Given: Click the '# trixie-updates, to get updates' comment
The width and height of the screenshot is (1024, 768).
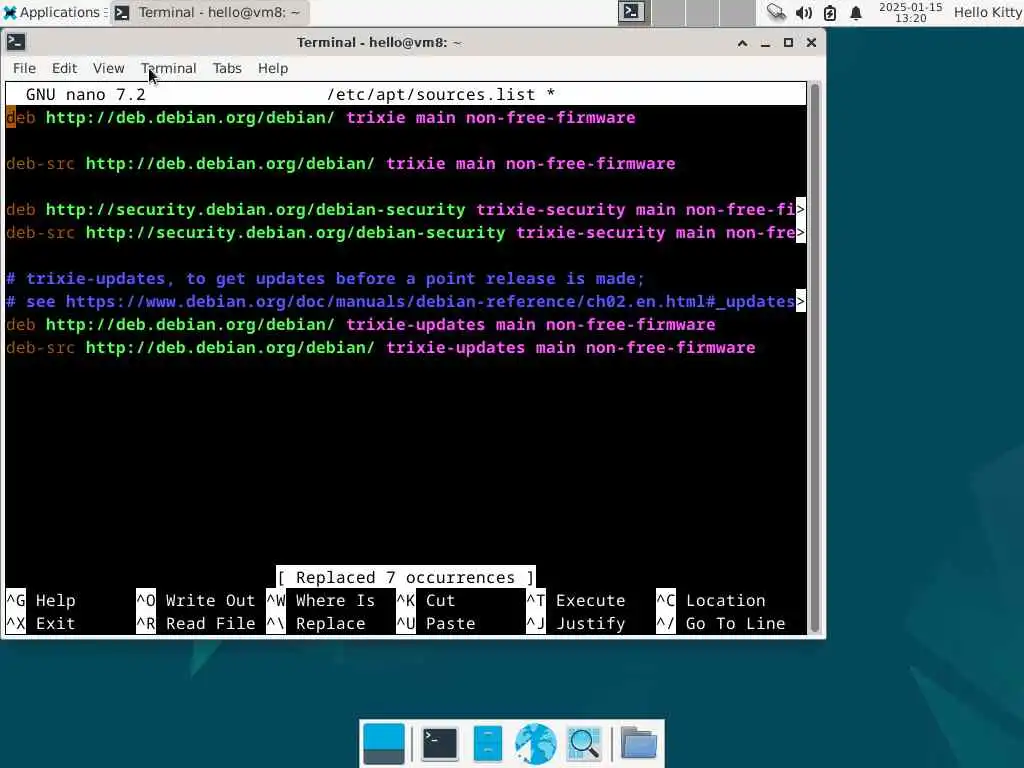Looking at the screenshot, I should pyautogui.click(x=325, y=279).
